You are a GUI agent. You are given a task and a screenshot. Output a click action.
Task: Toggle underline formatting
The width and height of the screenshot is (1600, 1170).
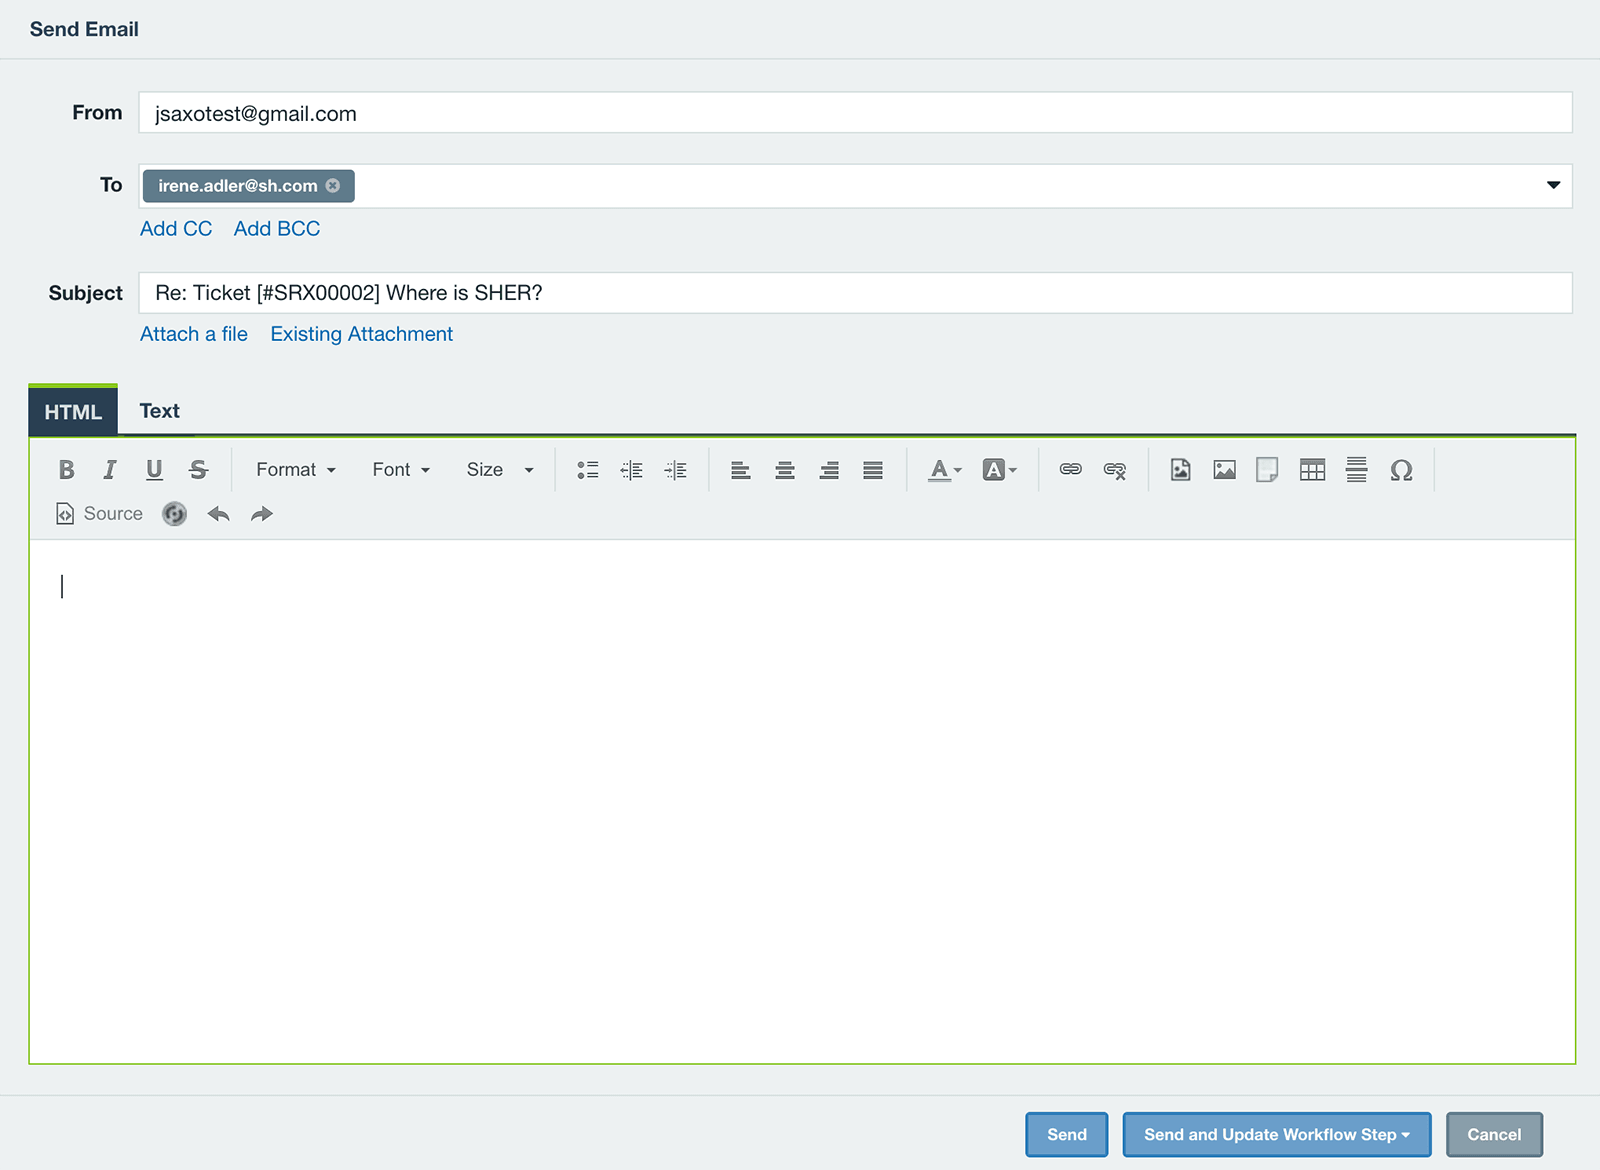pyautogui.click(x=154, y=470)
